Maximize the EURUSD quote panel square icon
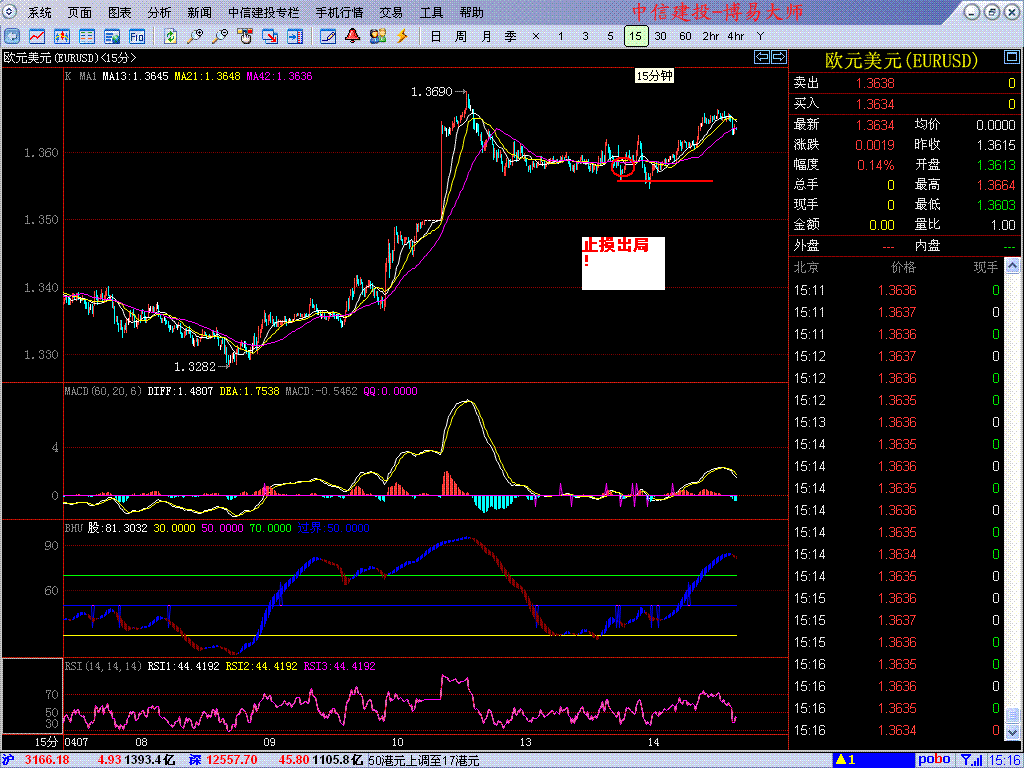The width and height of the screenshot is (1024, 768). [1011, 59]
